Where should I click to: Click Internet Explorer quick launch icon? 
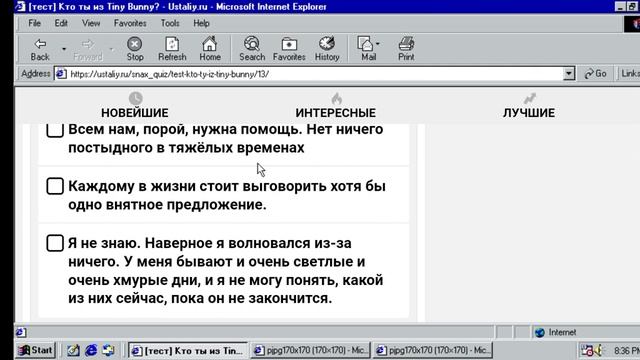[x=91, y=350]
